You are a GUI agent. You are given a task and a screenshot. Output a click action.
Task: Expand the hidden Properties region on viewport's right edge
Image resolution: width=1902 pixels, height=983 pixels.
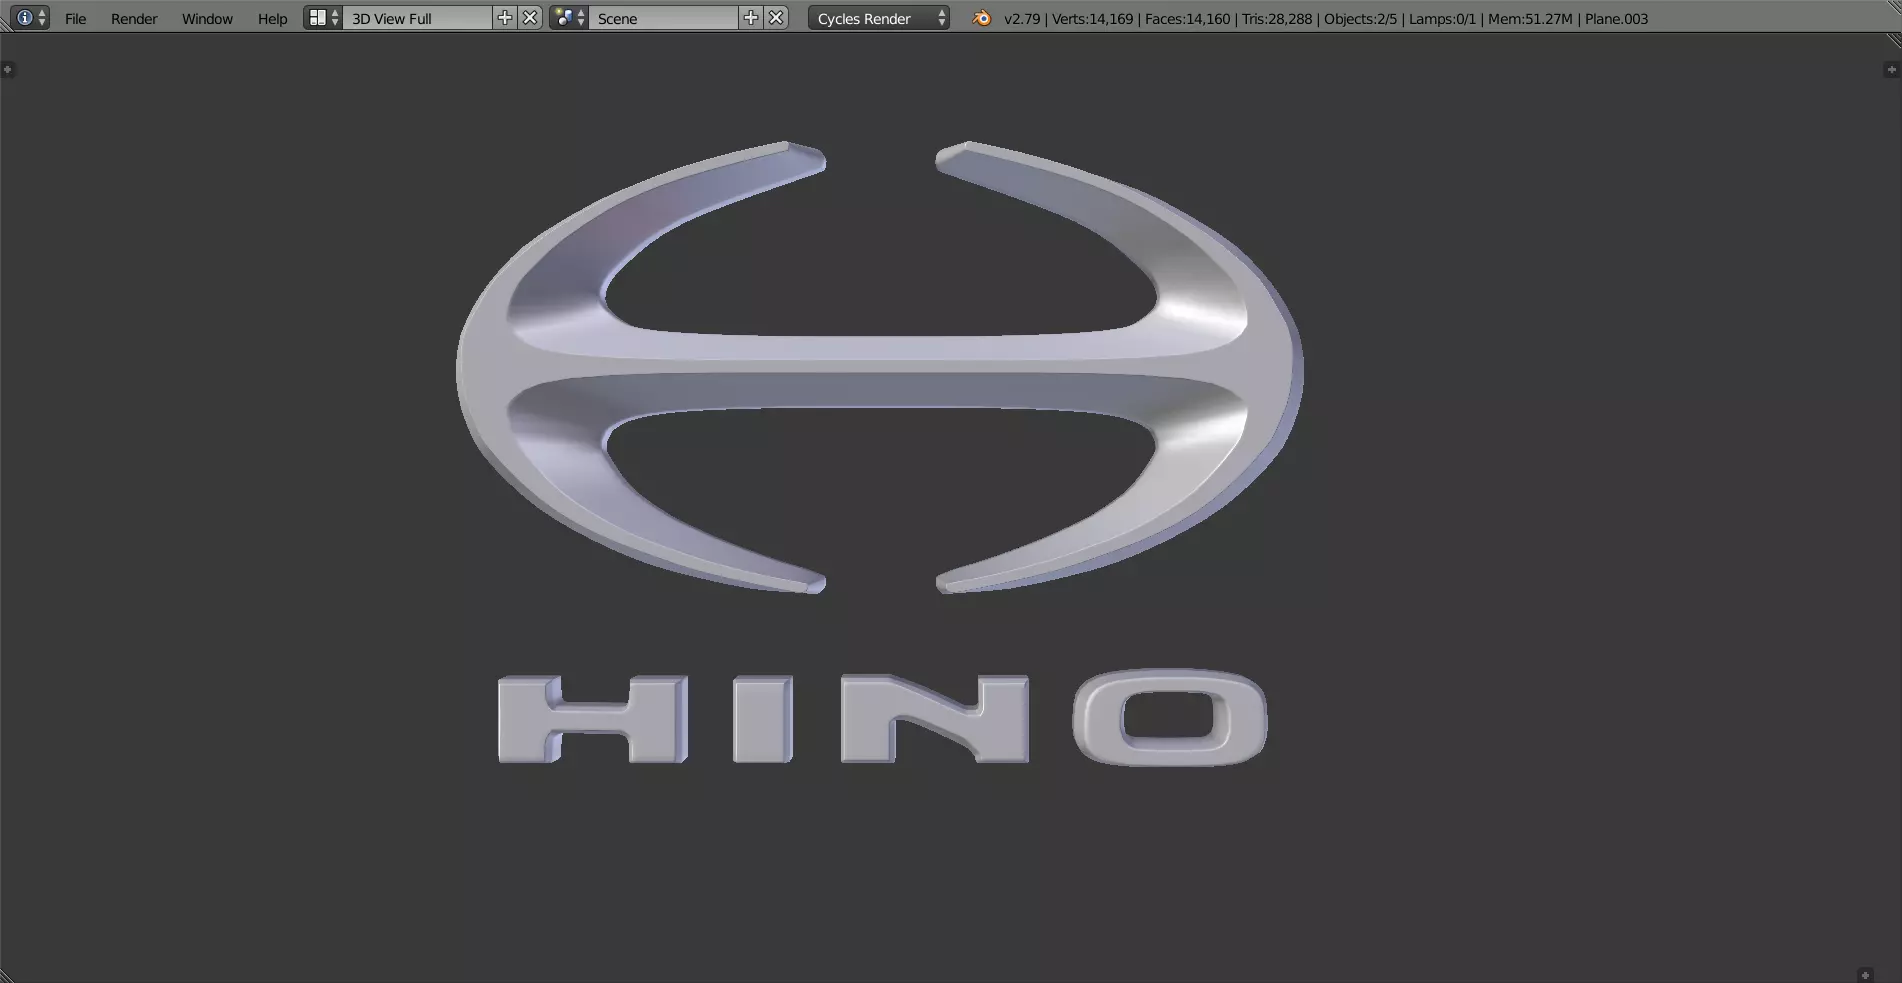tap(1890, 70)
